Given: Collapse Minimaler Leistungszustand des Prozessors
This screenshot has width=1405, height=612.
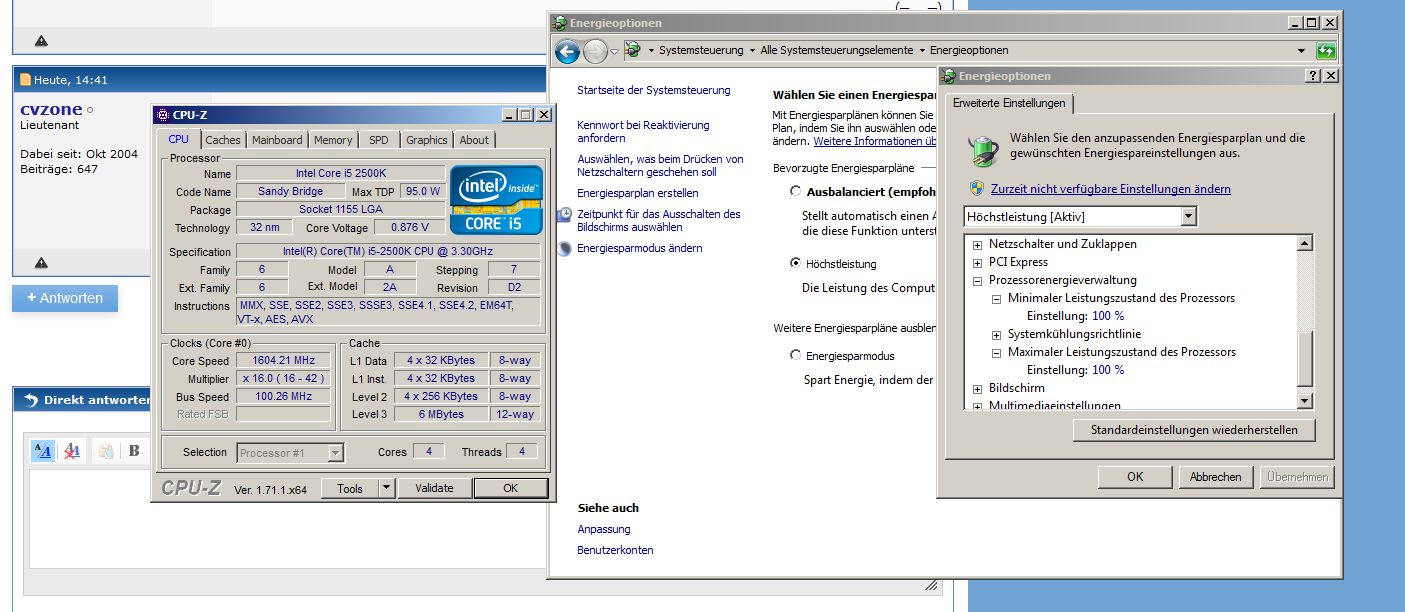Looking at the screenshot, I should [997, 298].
